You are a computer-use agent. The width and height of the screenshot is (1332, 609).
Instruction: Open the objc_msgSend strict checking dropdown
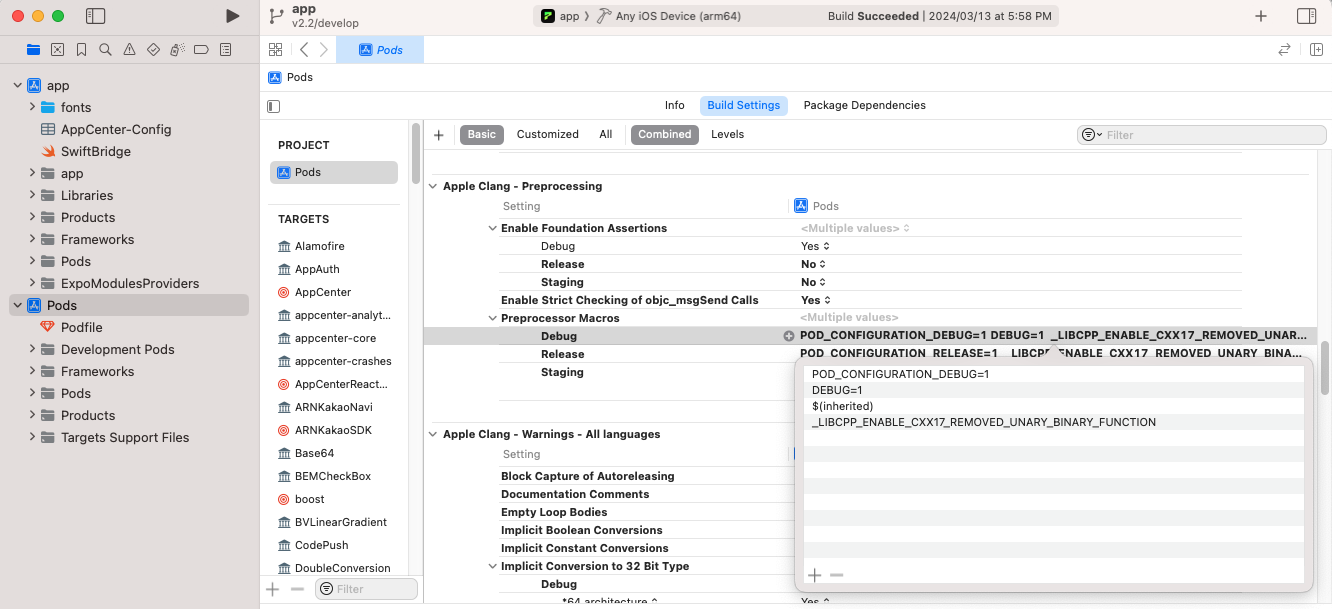815,300
